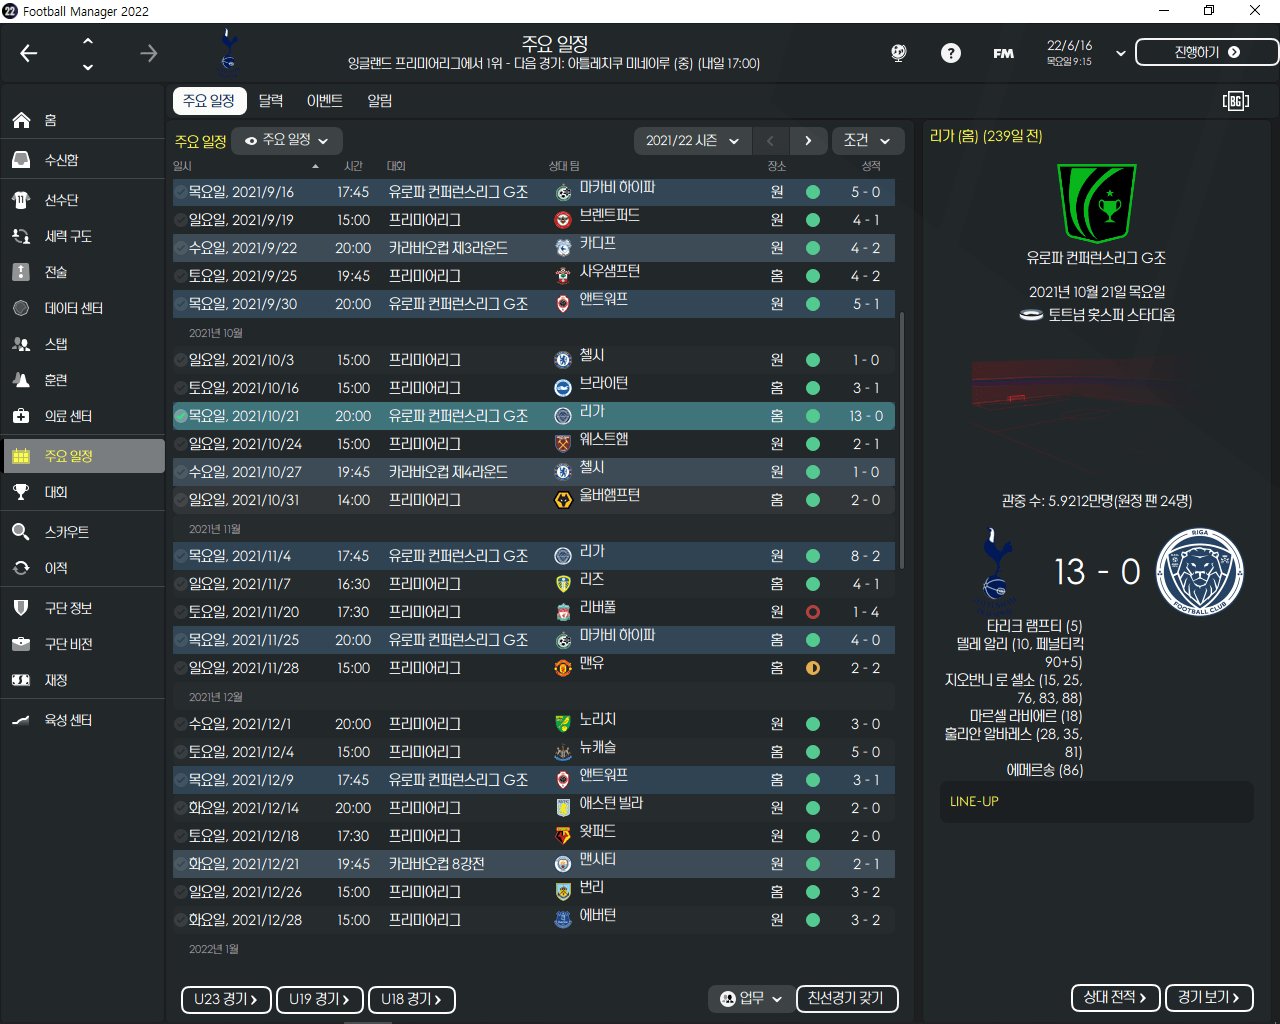
Task: Go back using the left arrow
Action: coord(29,53)
